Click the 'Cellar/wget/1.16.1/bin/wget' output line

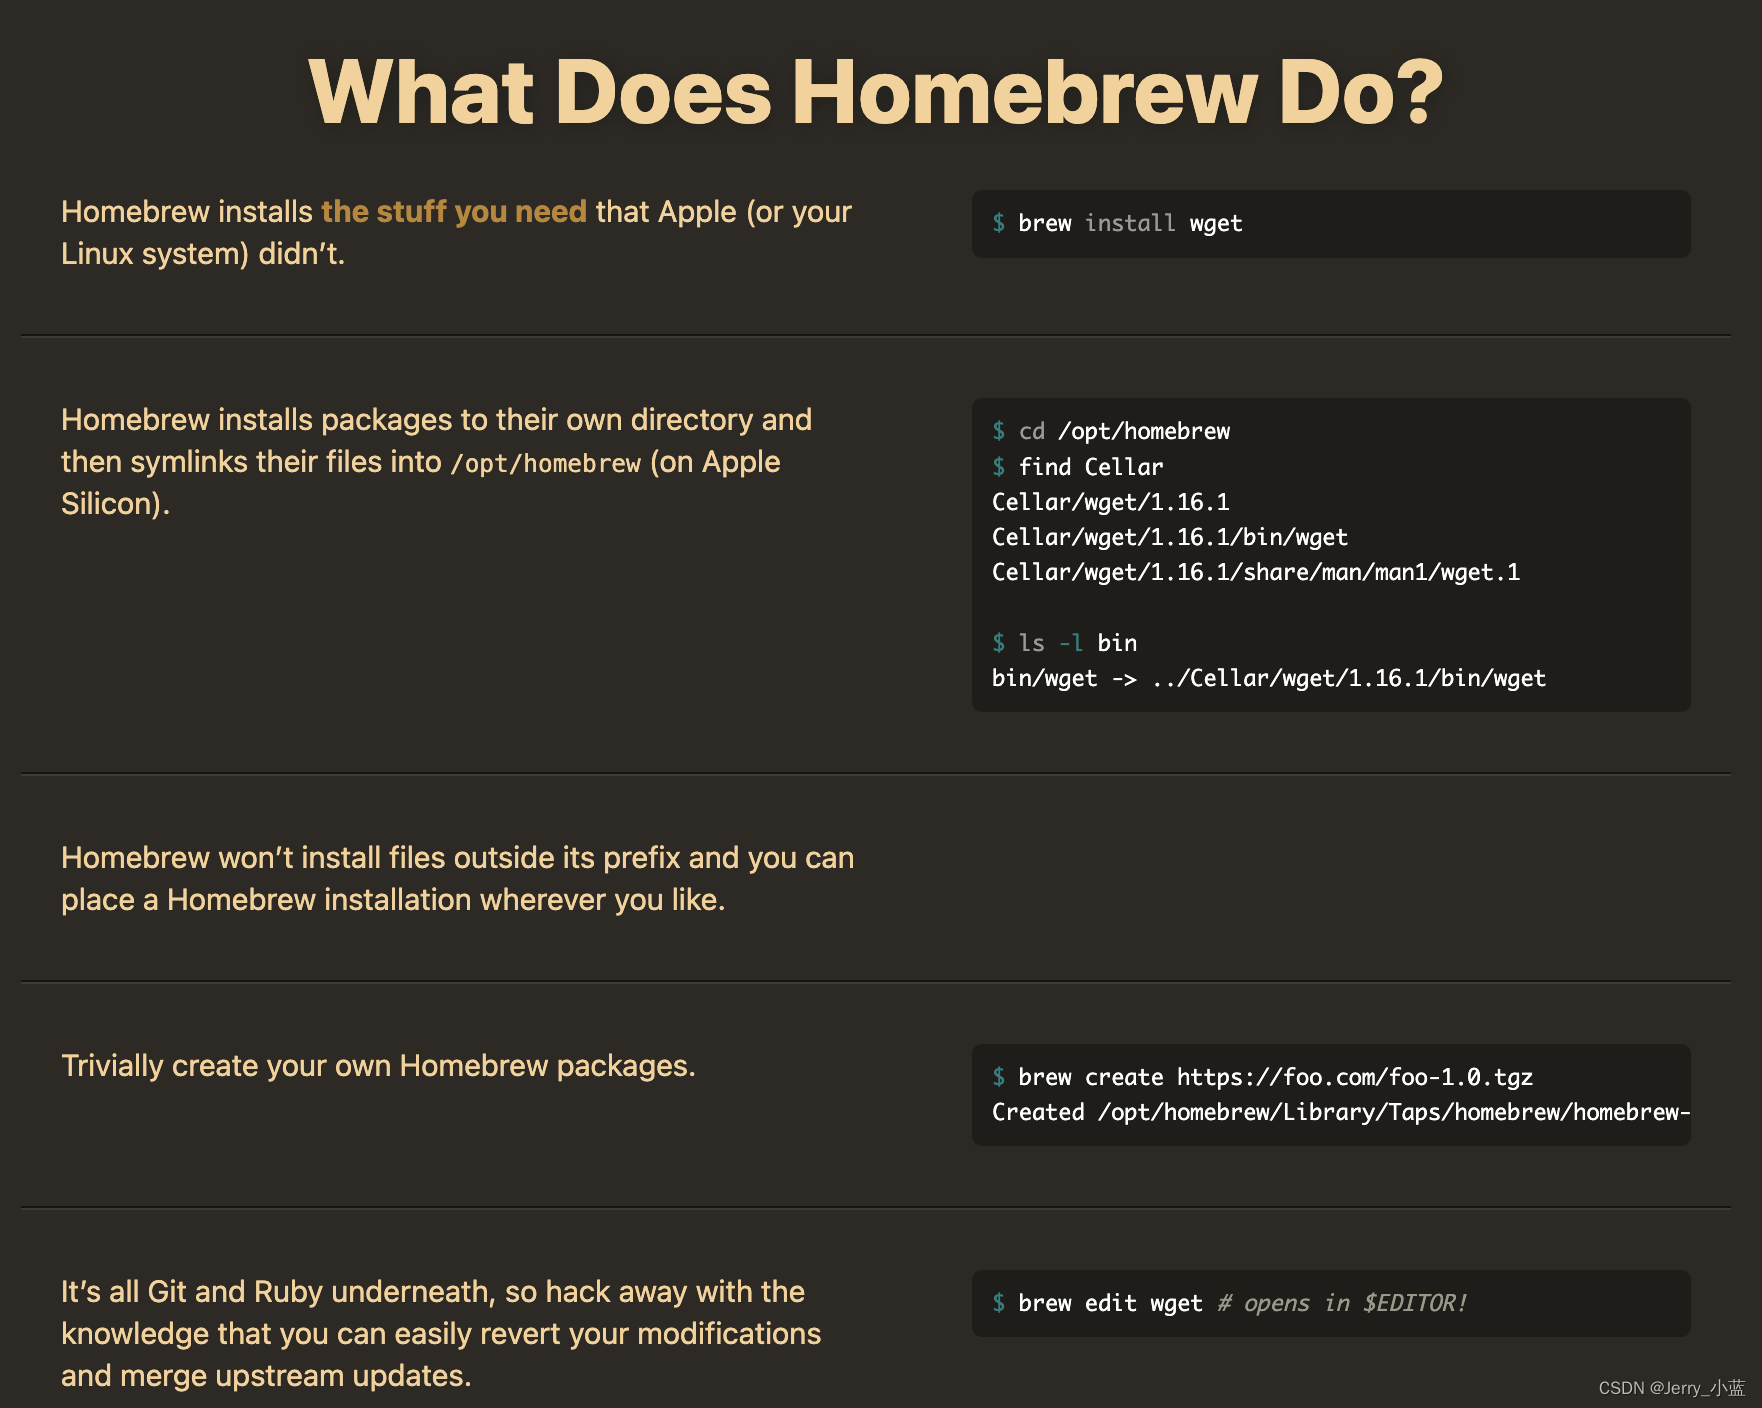tap(1170, 537)
